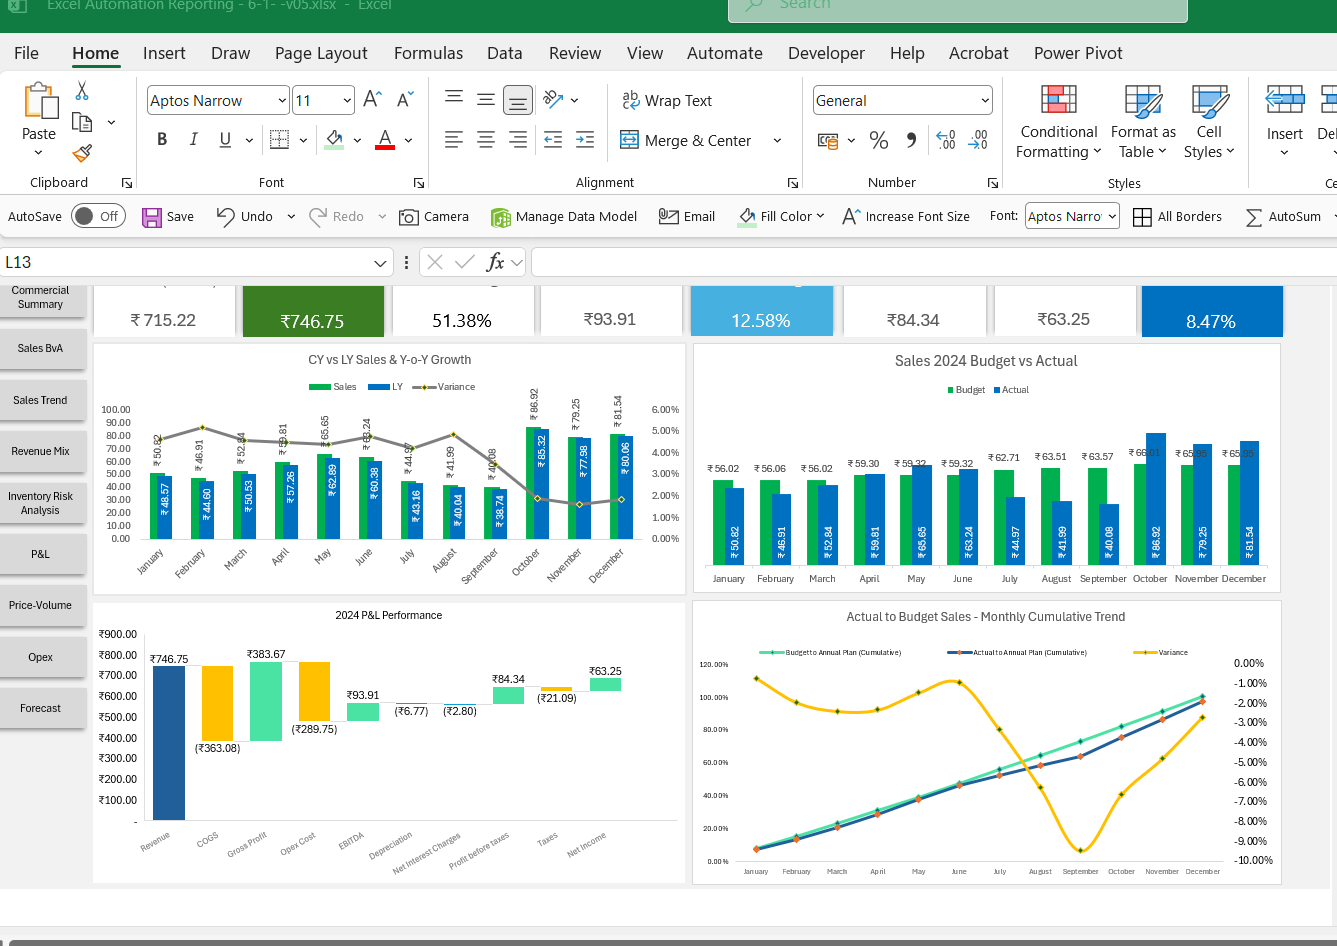The height and width of the screenshot is (946, 1337).
Task: Click Decrease Decimal icon
Action: click(x=979, y=140)
